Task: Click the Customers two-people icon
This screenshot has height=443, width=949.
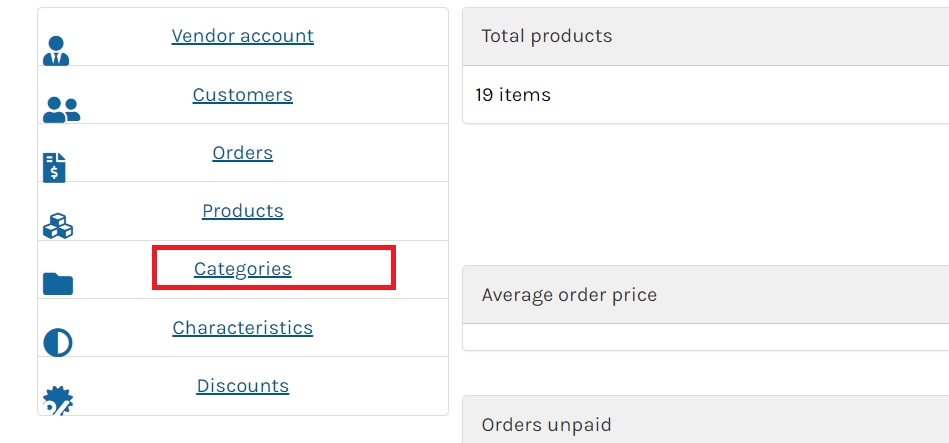Action: click(x=61, y=110)
